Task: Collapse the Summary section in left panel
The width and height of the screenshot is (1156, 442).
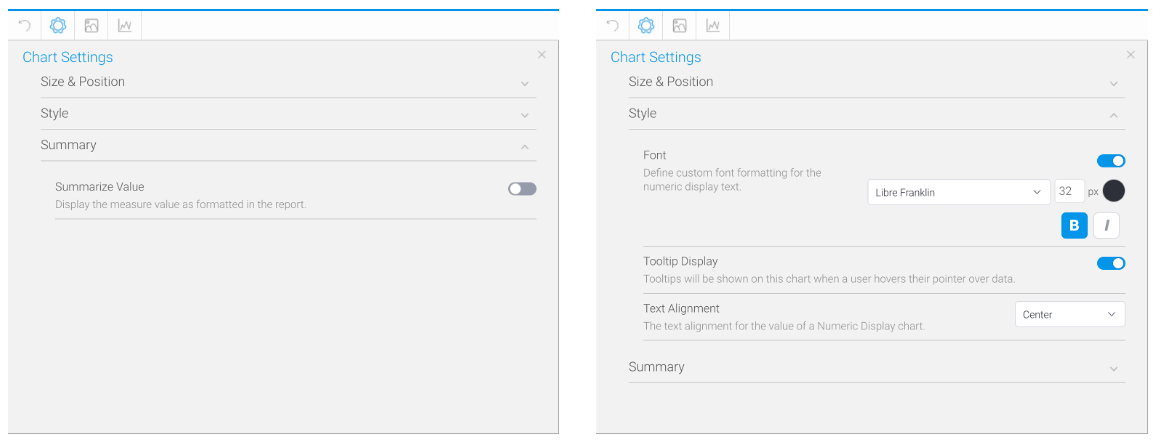Action: [288, 146]
